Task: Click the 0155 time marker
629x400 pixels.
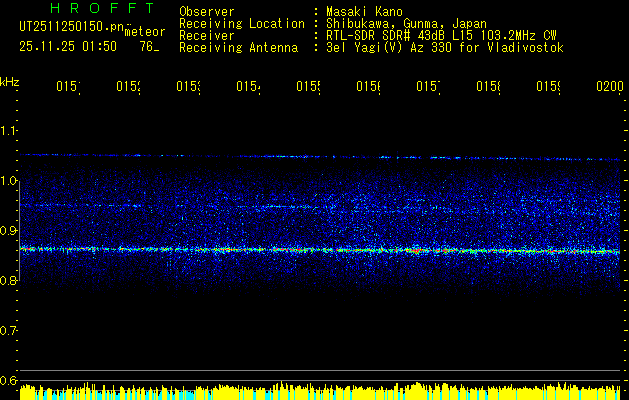Action: click(308, 87)
